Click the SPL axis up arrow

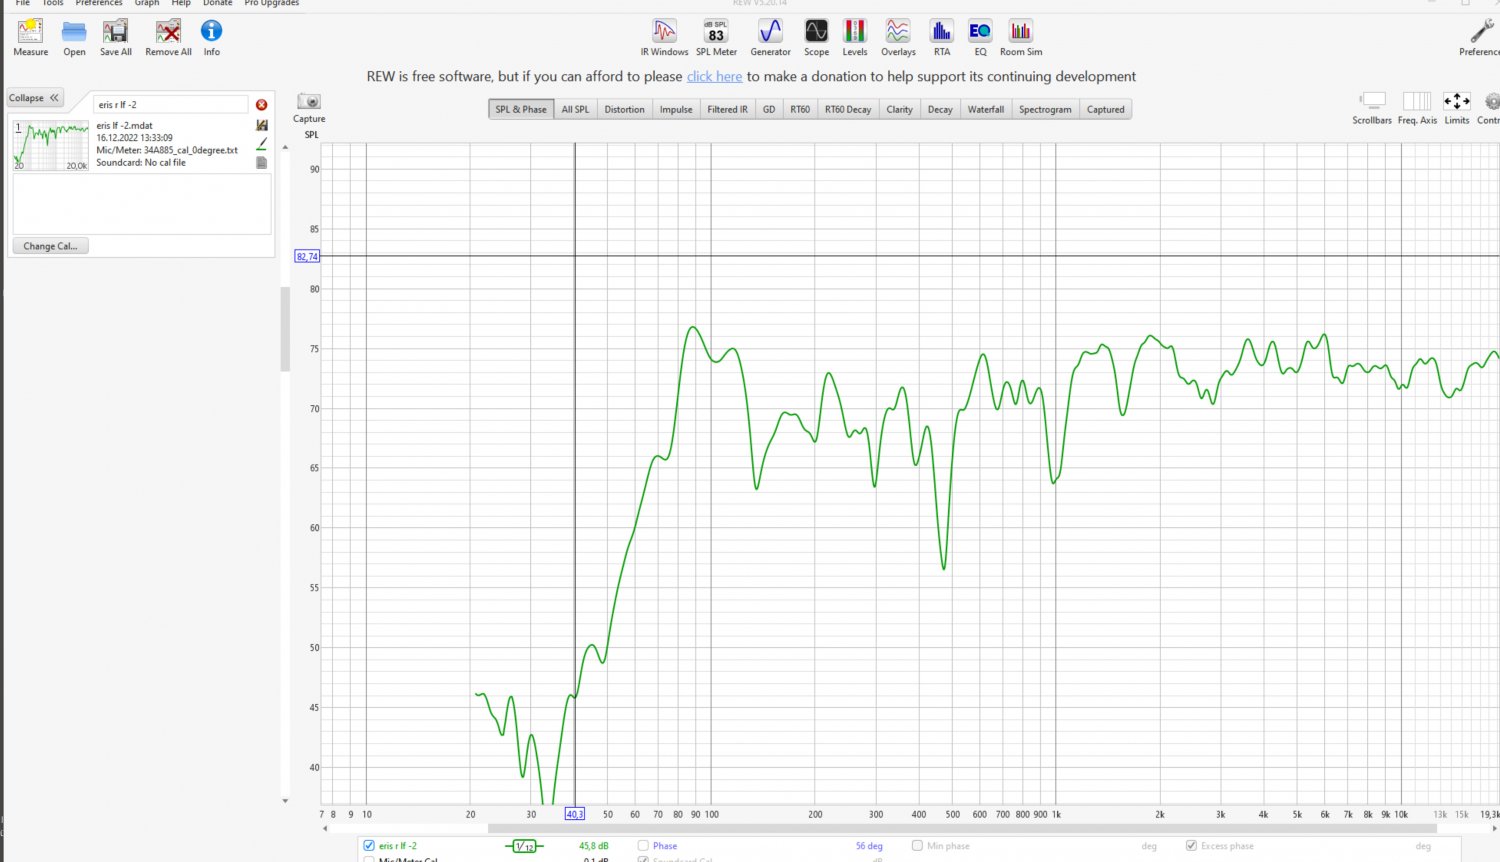285,147
